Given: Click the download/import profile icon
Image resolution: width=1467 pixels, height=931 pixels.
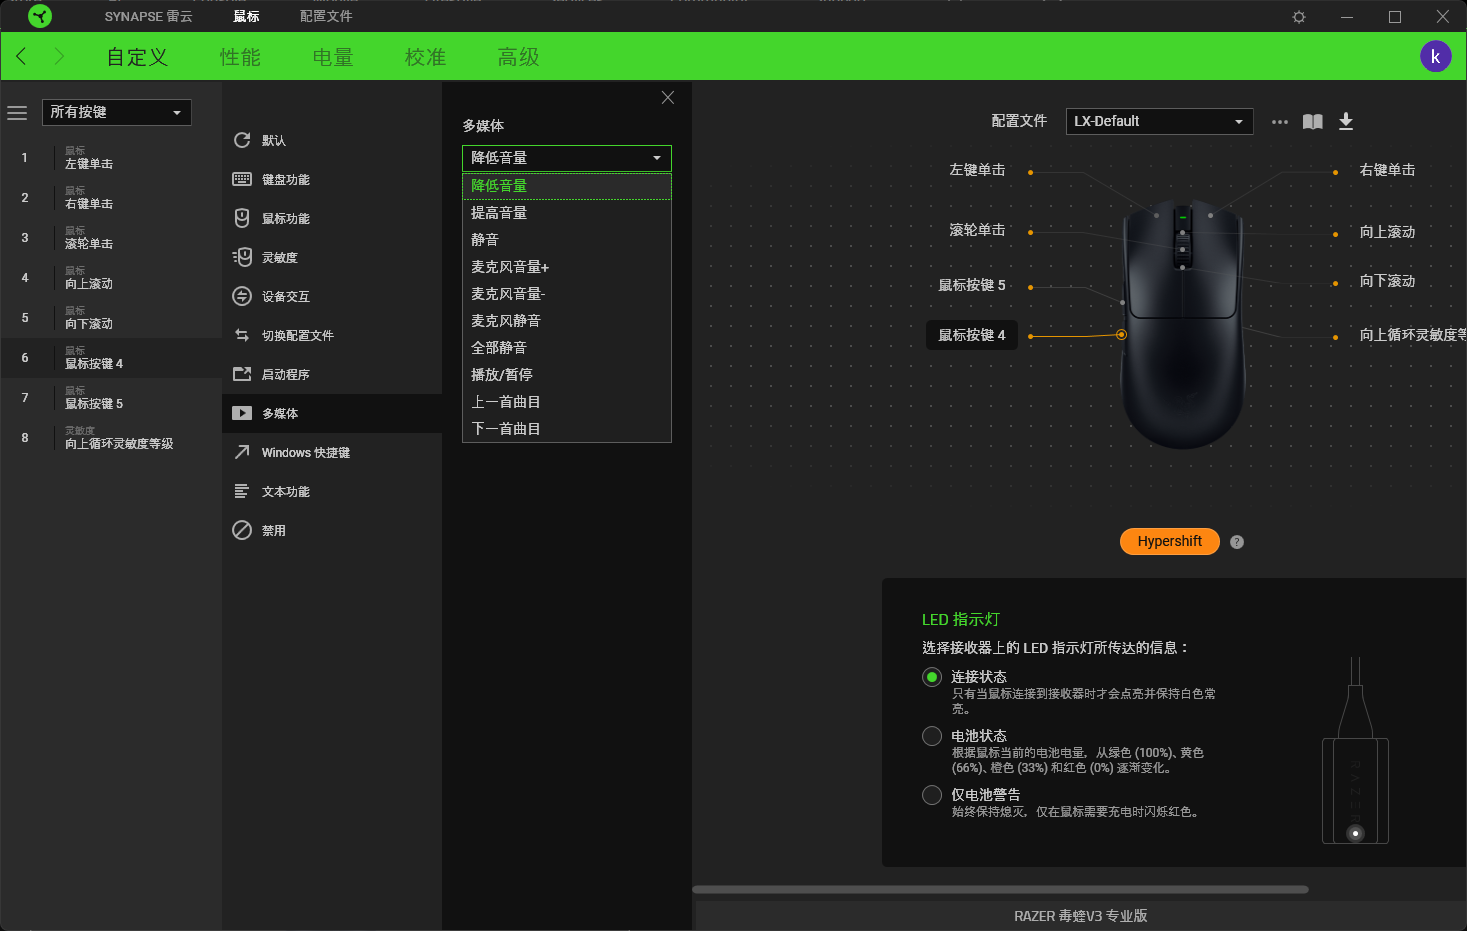Looking at the screenshot, I should tap(1346, 121).
